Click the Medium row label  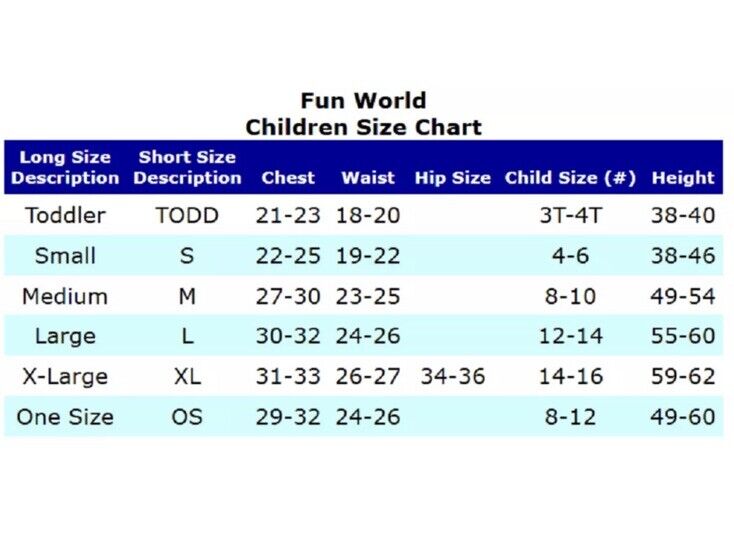65,296
